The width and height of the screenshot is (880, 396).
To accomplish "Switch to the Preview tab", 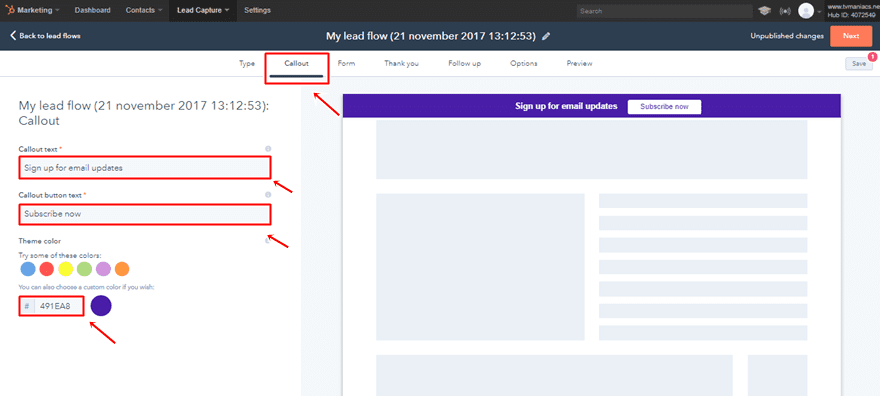I will pos(579,63).
